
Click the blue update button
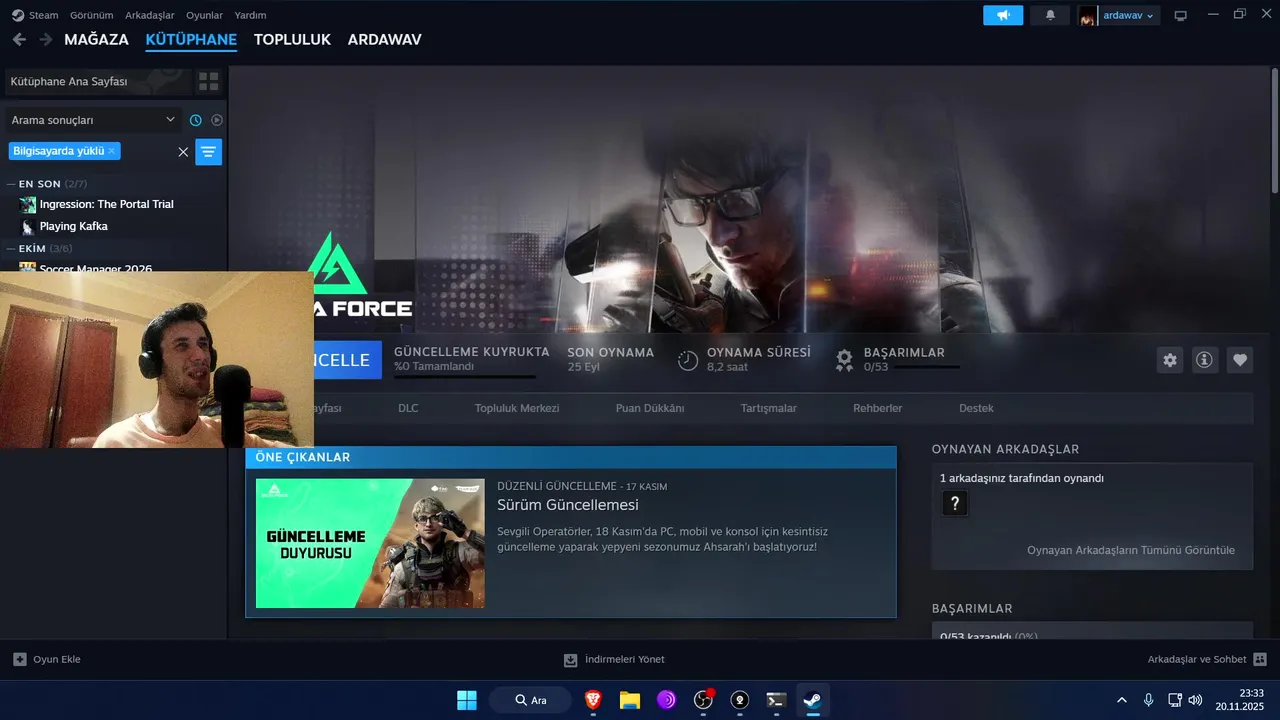[x=347, y=360]
